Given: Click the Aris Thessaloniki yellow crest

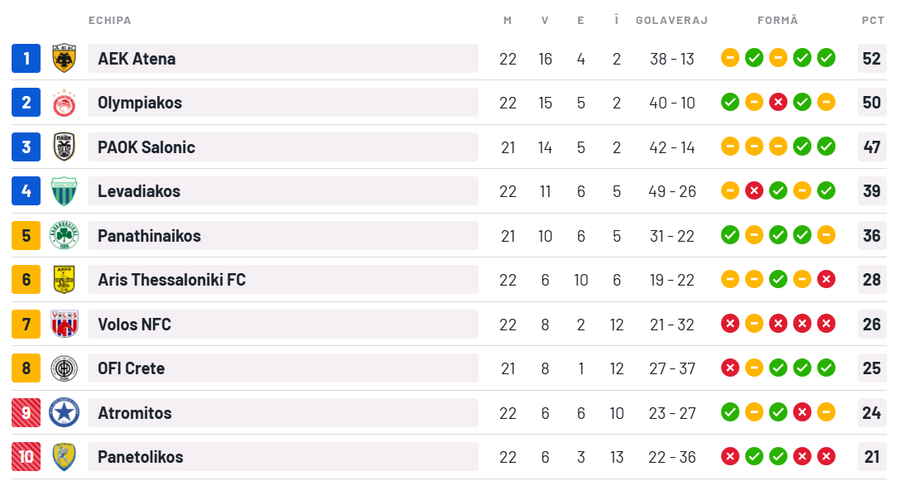Looking at the screenshot, I should point(64,280).
